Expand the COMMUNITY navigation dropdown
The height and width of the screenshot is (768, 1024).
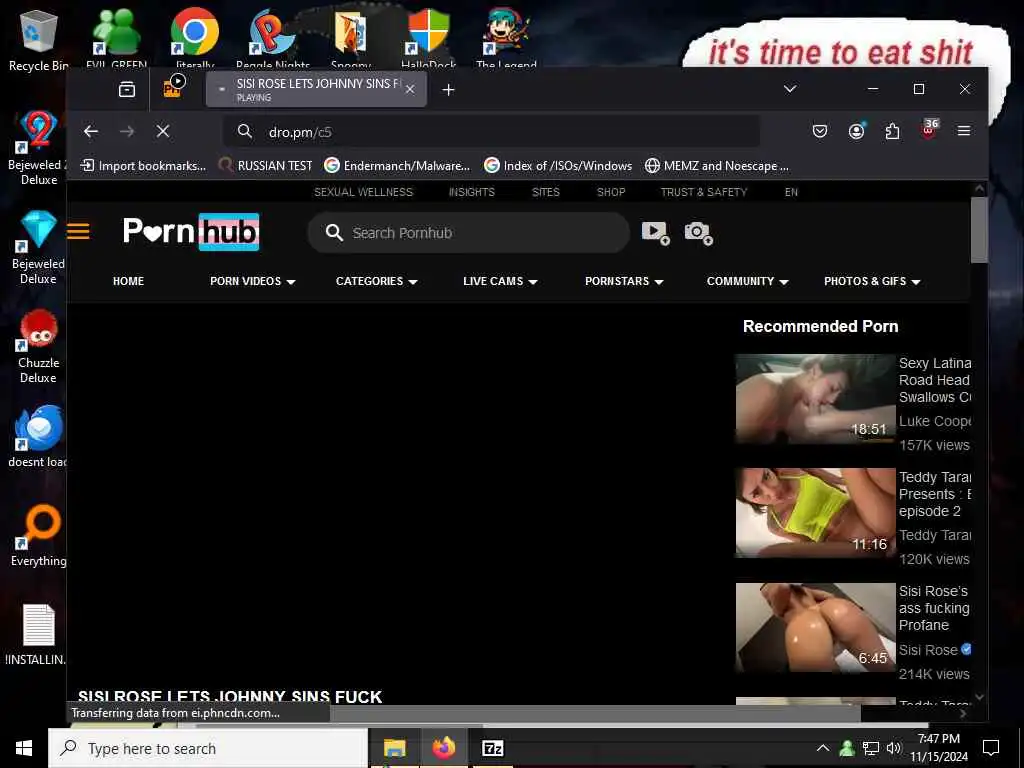point(747,281)
